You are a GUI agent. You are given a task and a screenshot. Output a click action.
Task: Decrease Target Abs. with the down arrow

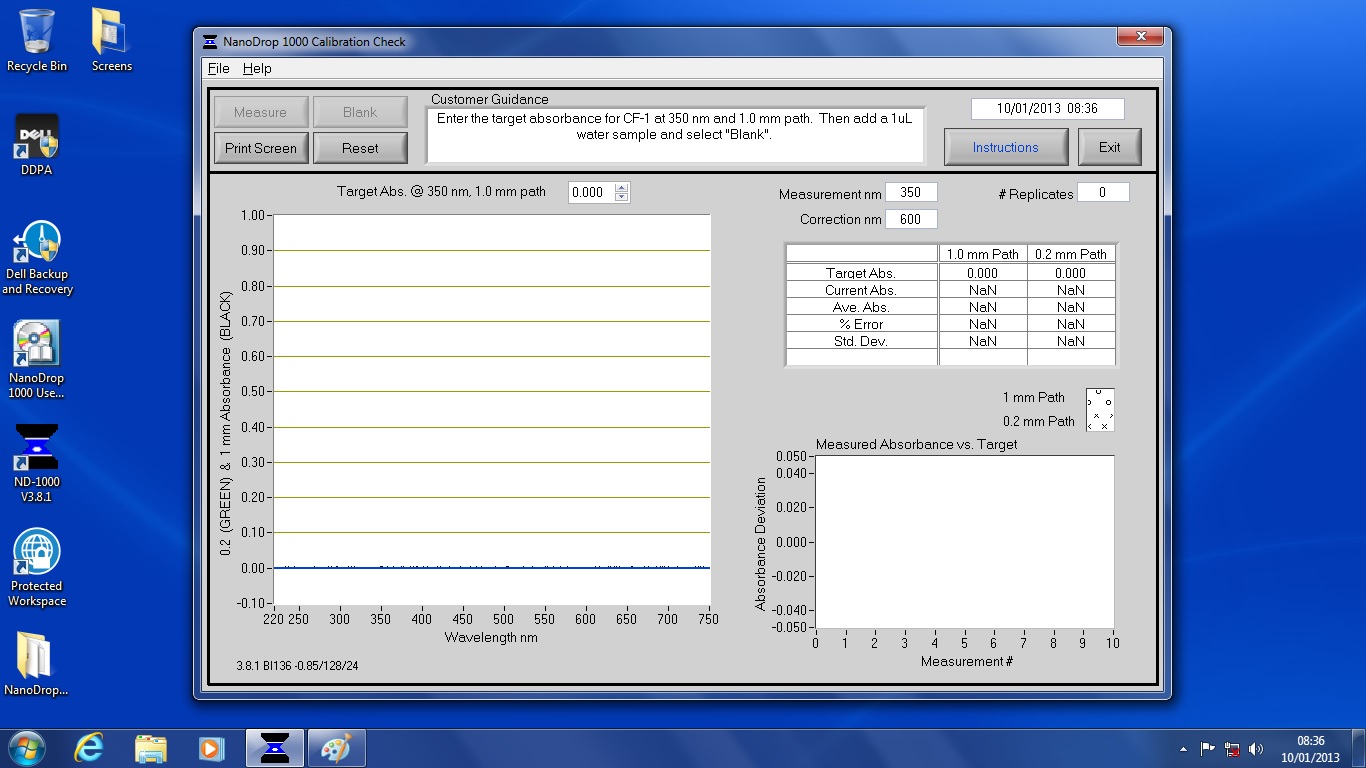(622, 197)
